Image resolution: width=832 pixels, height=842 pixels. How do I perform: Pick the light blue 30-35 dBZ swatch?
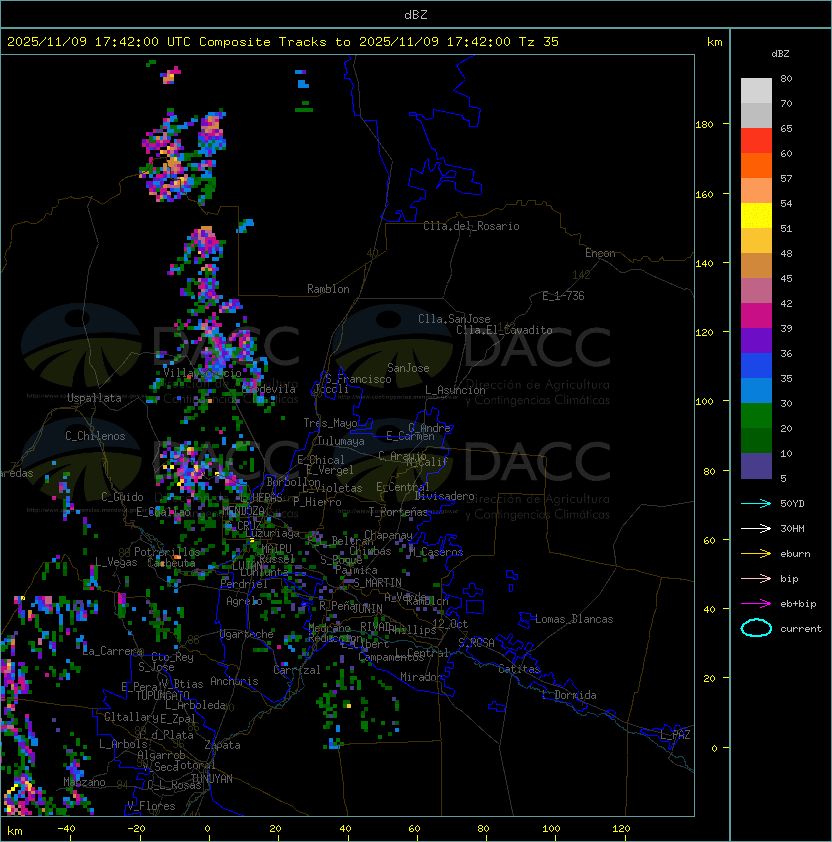pos(756,391)
